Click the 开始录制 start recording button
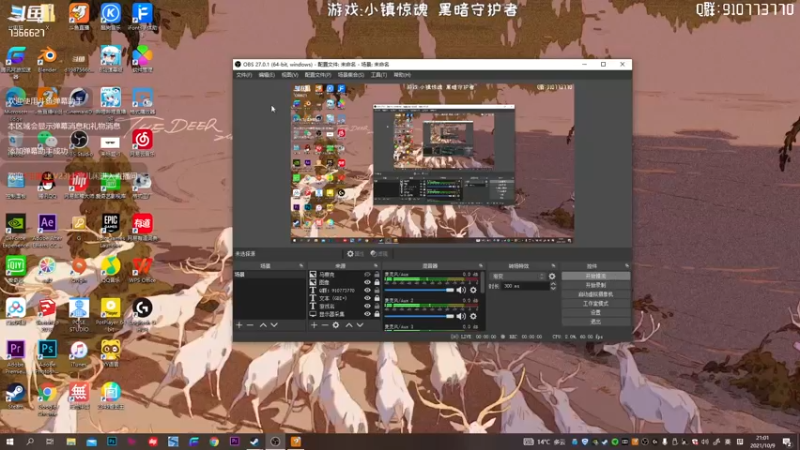 pos(596,285)
